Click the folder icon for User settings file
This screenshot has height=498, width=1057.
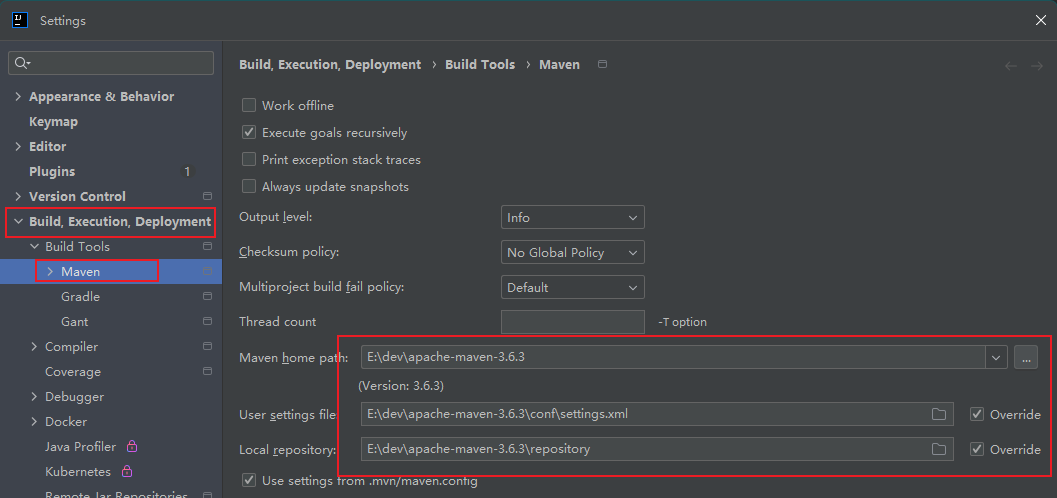click(x=938, y=414)
